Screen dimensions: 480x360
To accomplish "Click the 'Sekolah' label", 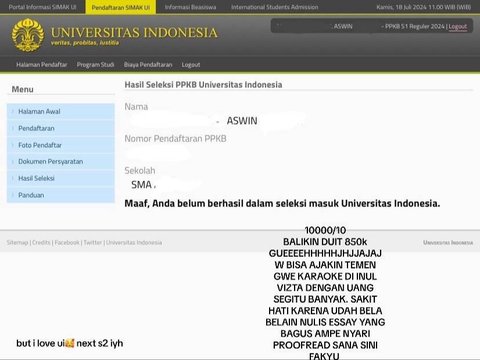I will click(140, 171).
